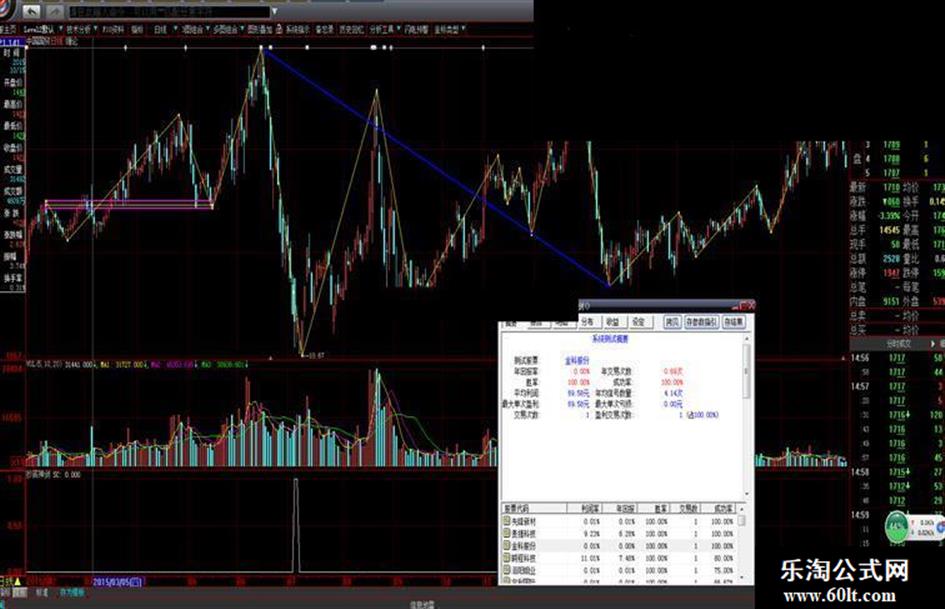
Task: Expand the 坐标类型 dropdown
Action: point(463,29)
